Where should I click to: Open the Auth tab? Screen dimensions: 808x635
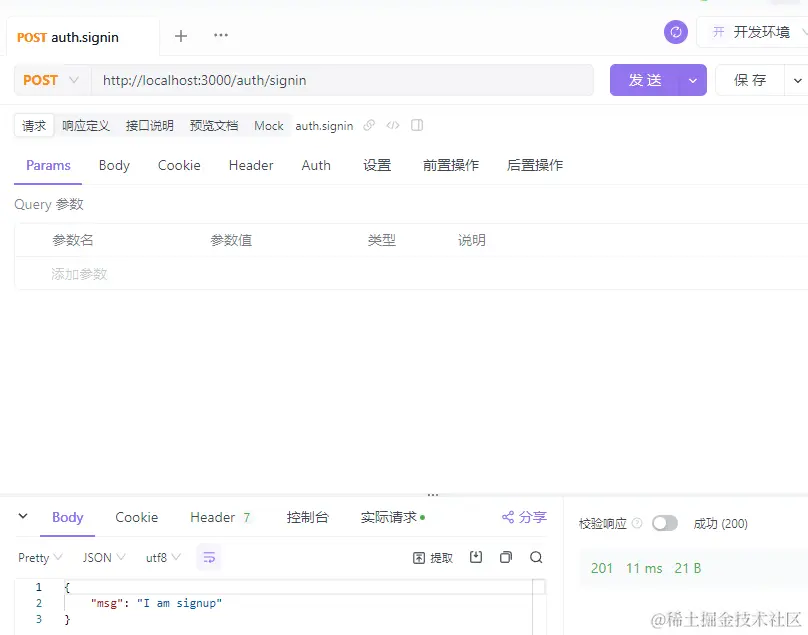tap(316, 165)
